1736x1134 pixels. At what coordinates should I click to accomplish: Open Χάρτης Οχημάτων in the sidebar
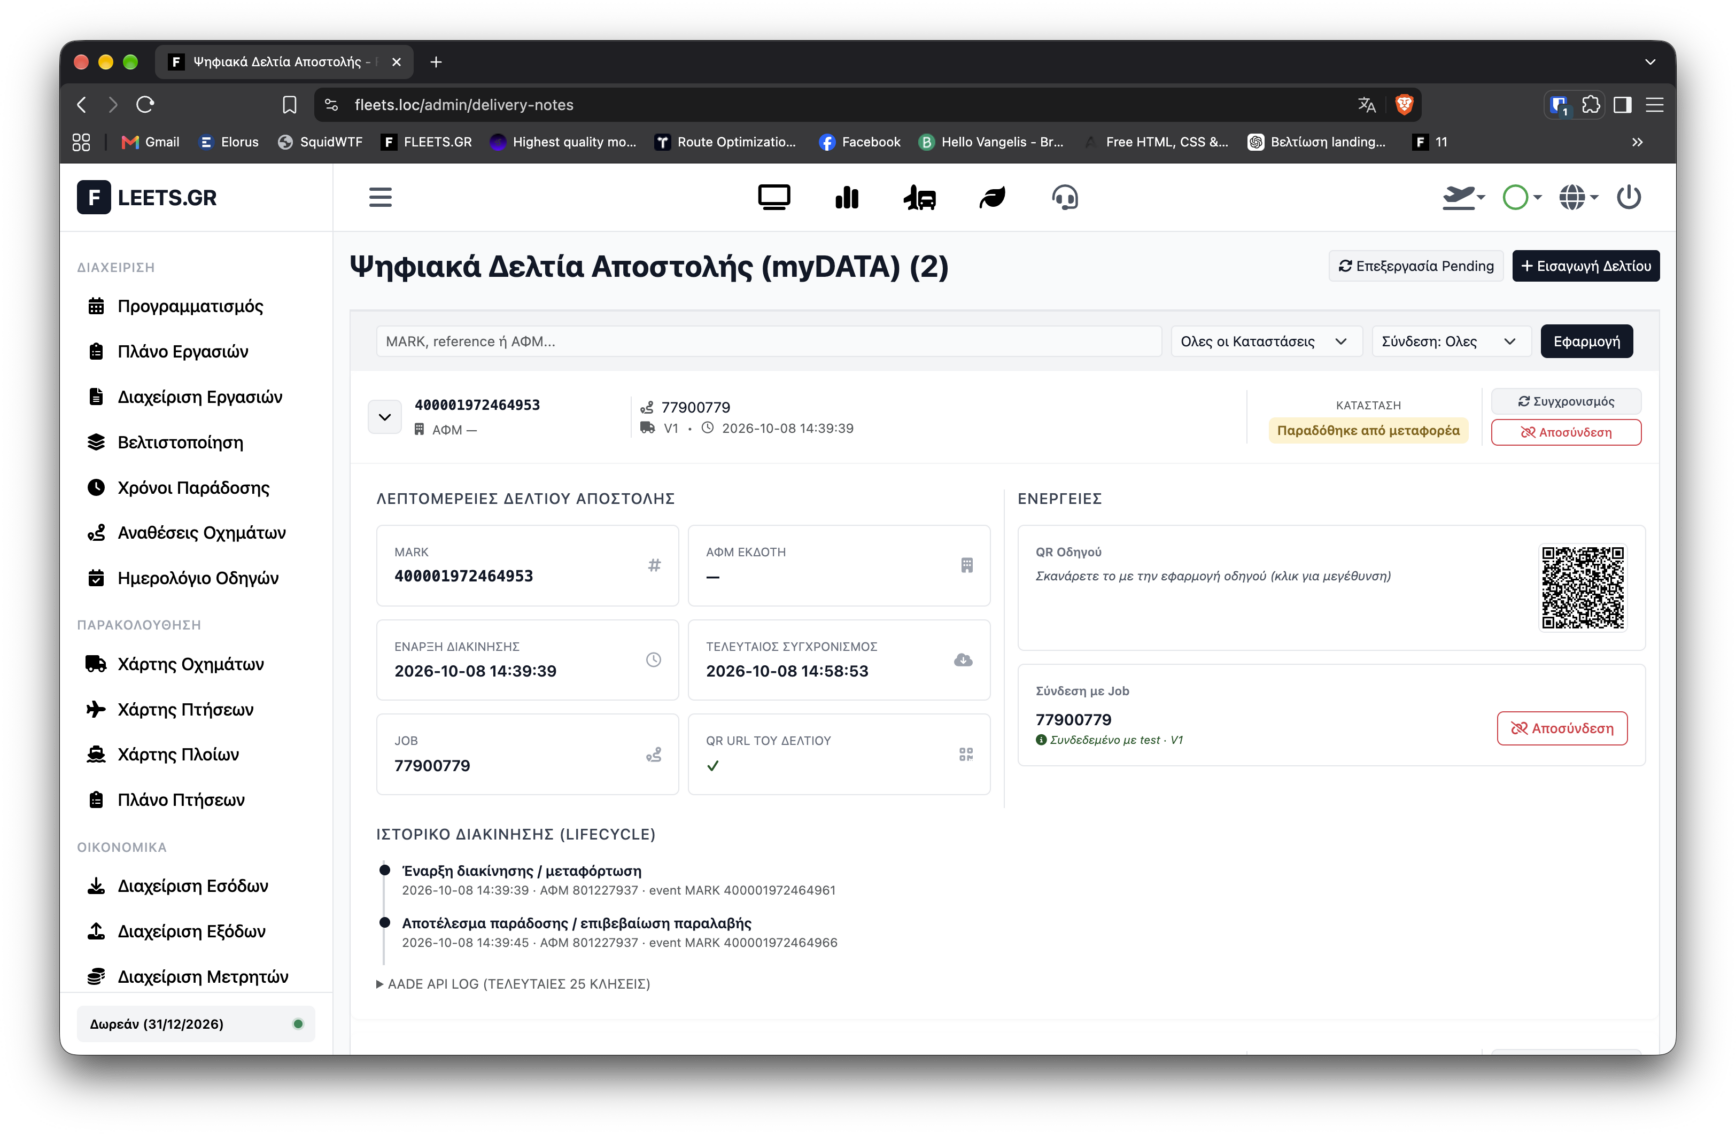coord(190,664)
